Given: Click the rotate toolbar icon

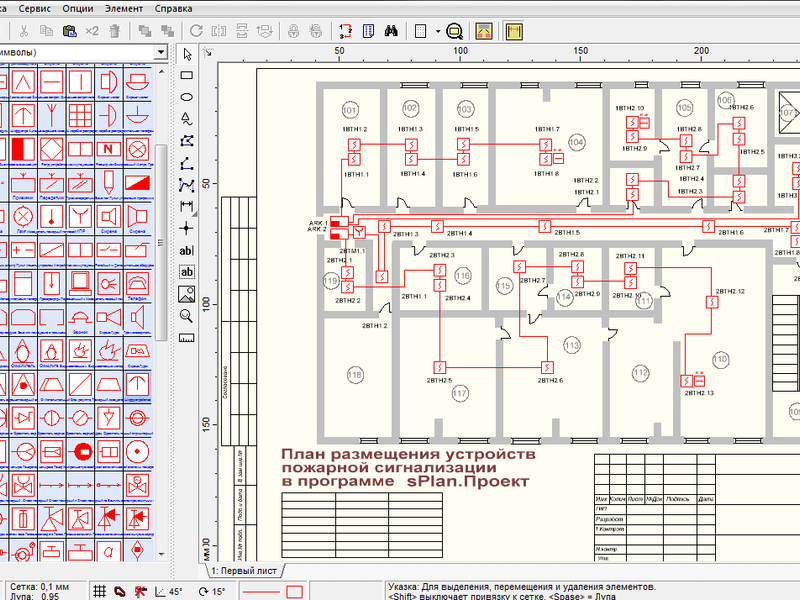Looking at the screenshot, I should 196,30.
